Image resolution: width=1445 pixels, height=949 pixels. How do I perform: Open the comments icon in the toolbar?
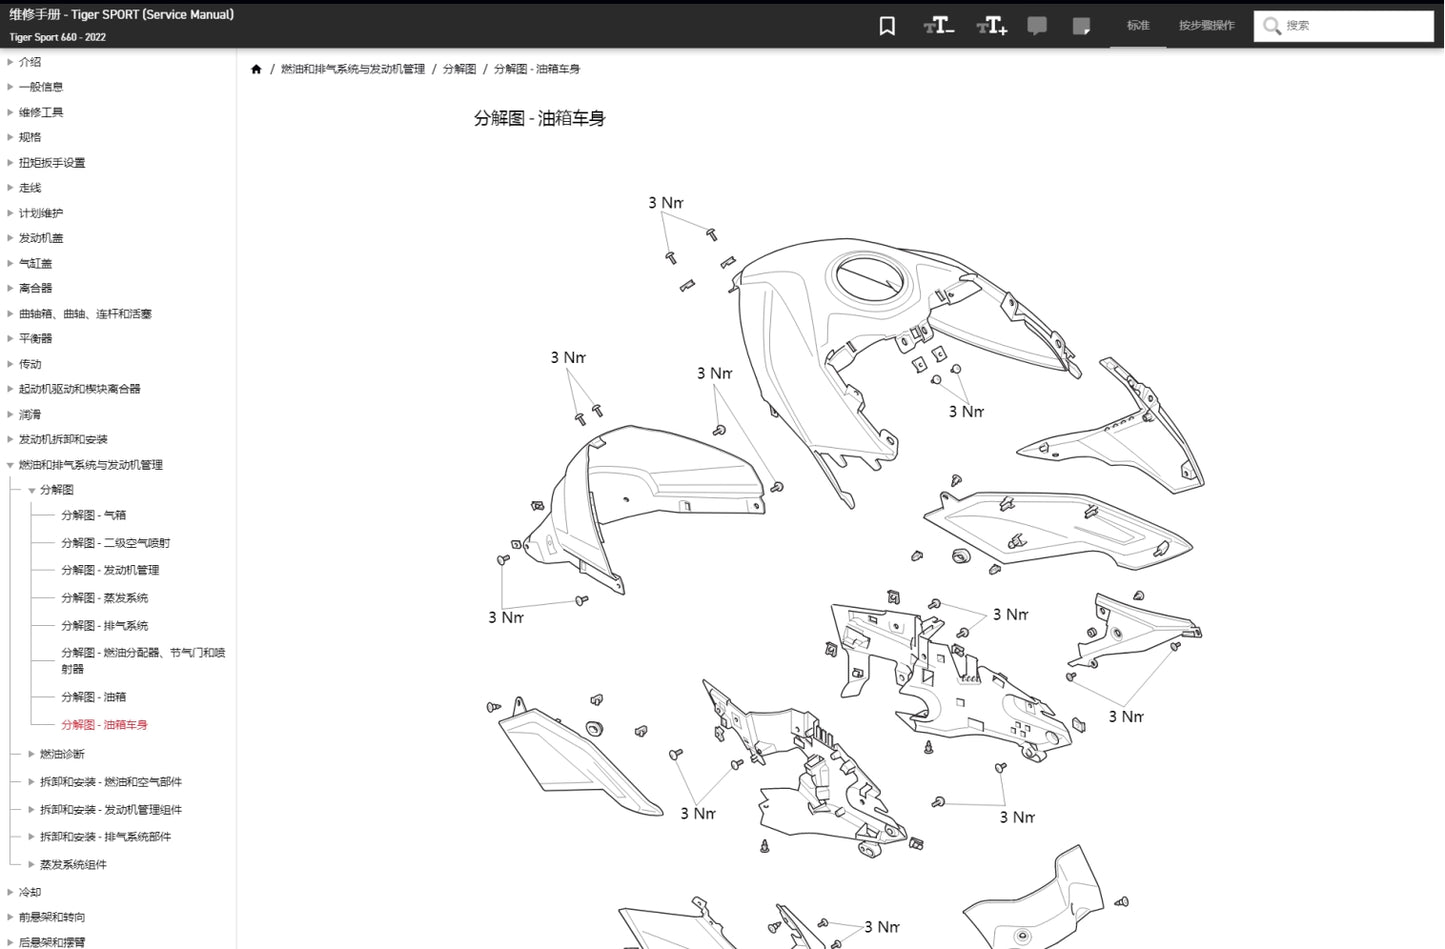(x=1037, y=26)
